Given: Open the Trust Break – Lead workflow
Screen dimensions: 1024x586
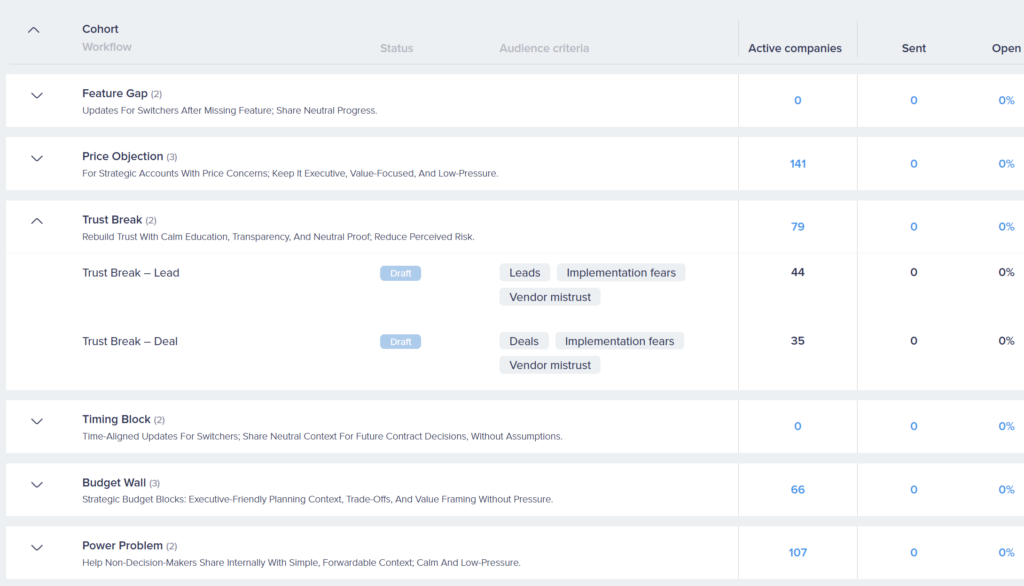Looking at the screenshot, I should coord(131,273).
